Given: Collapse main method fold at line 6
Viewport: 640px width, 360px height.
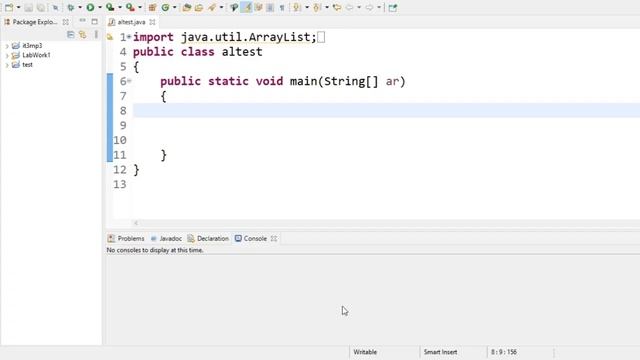Looking at the screenshot, I should pyautogui.click(x=129, y=81).
